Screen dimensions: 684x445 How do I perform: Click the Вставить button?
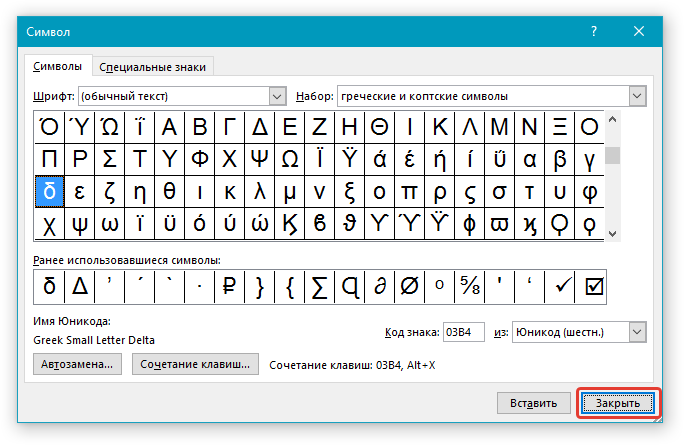(534, 403)
